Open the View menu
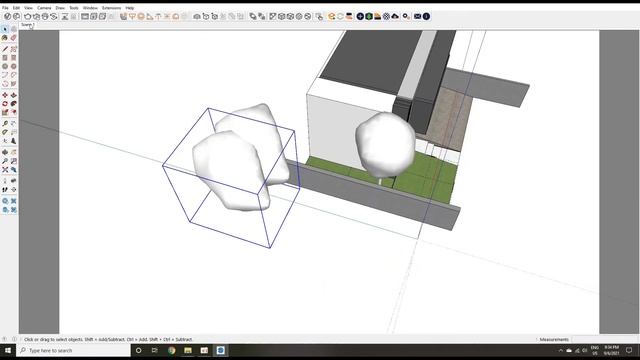This screenshot has height=360, width=640. [x=28, y=8]
